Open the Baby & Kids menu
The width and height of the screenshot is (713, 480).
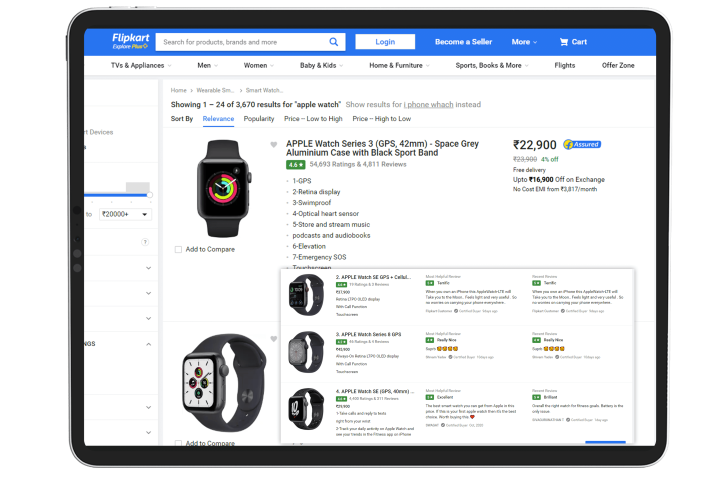(321, 65)
